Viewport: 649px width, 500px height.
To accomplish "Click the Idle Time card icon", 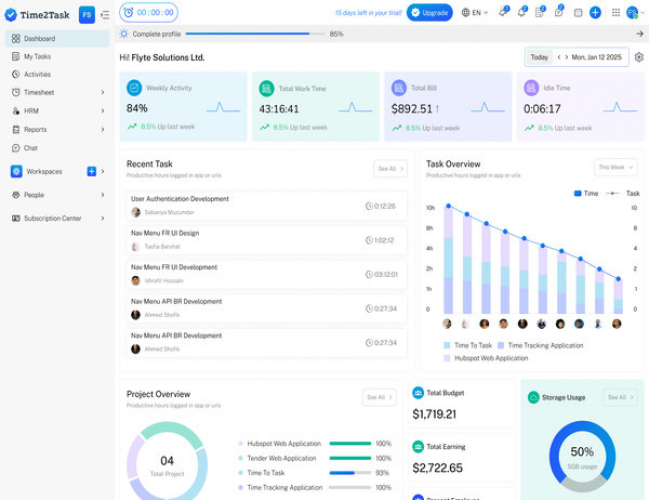I will pyautogui.click(x=531, y=88).
